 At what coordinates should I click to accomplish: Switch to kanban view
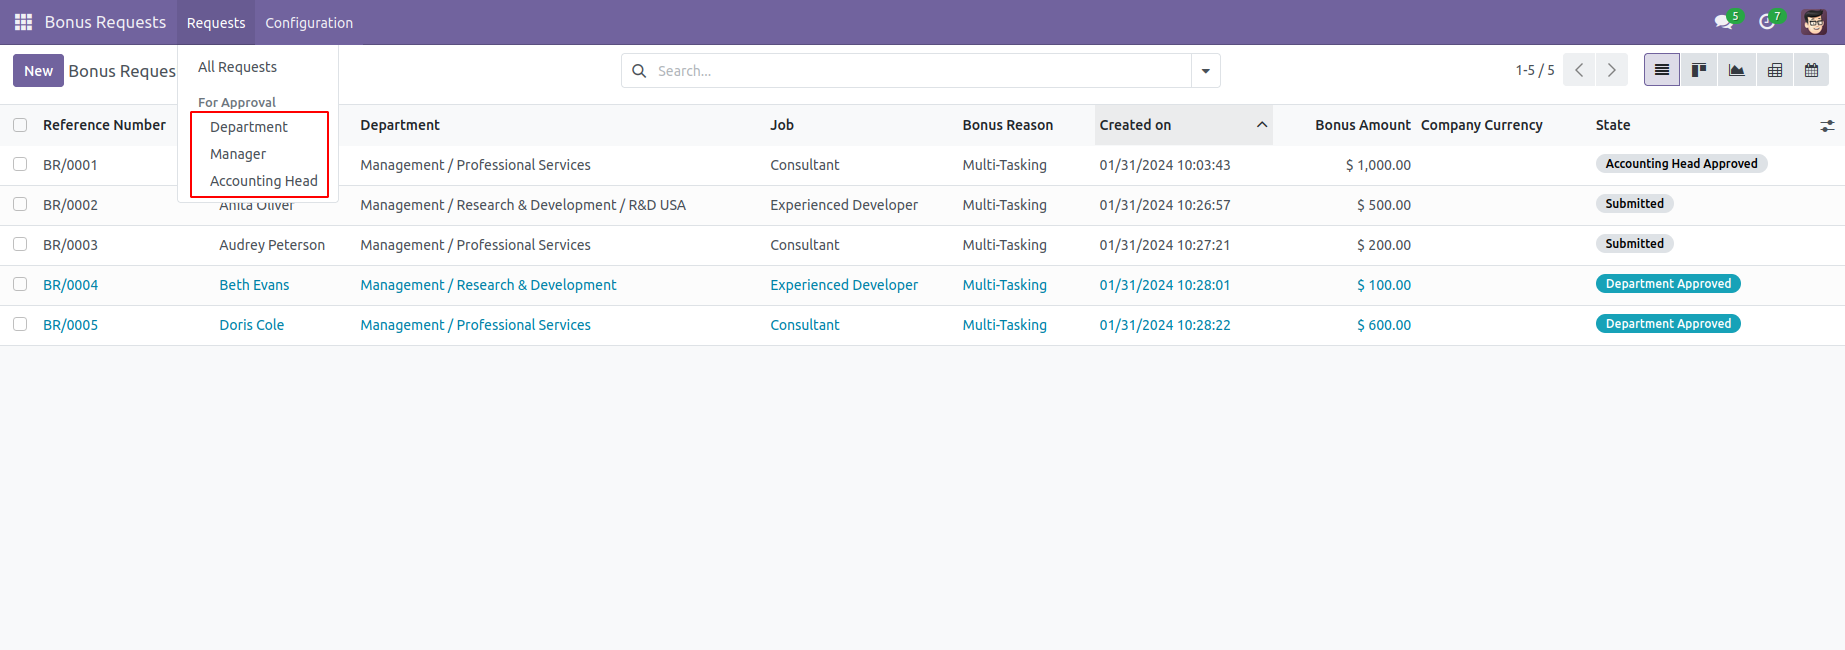pyautogui.click(x=1698, y=70)
